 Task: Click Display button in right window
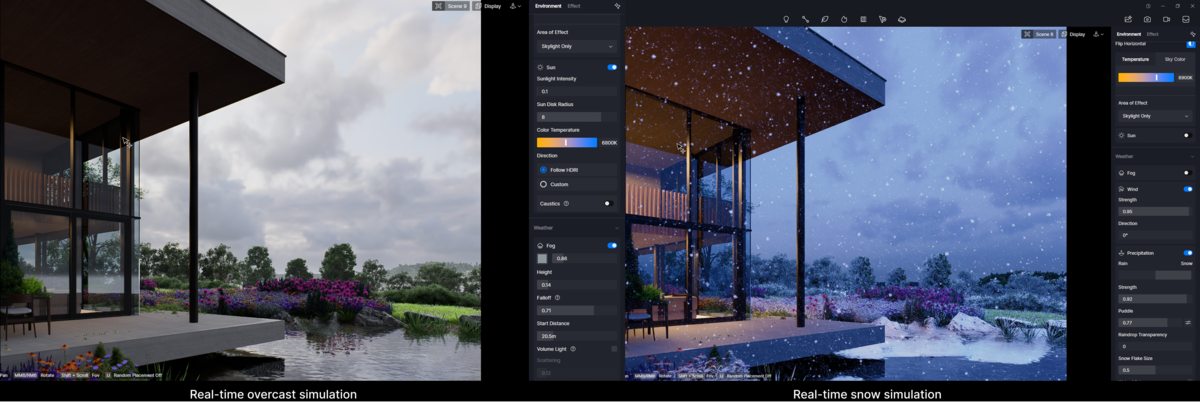click(1074, 34)
